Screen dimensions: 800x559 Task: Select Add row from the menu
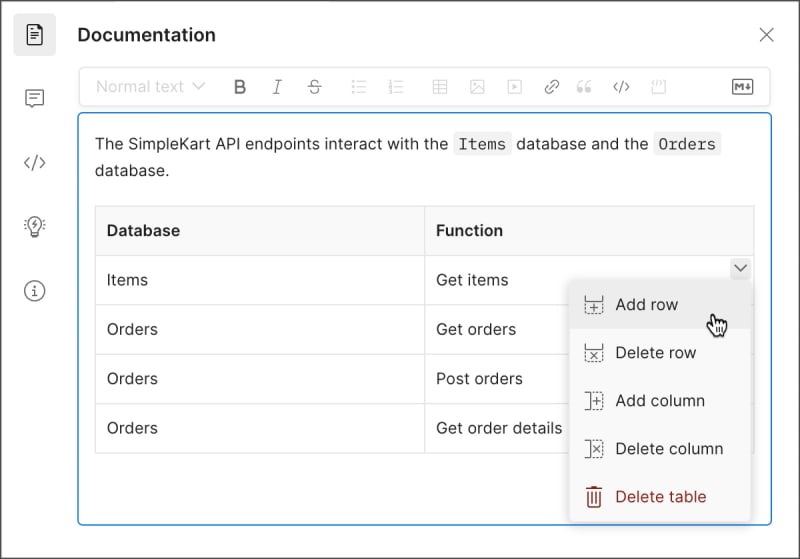(646, 305)
